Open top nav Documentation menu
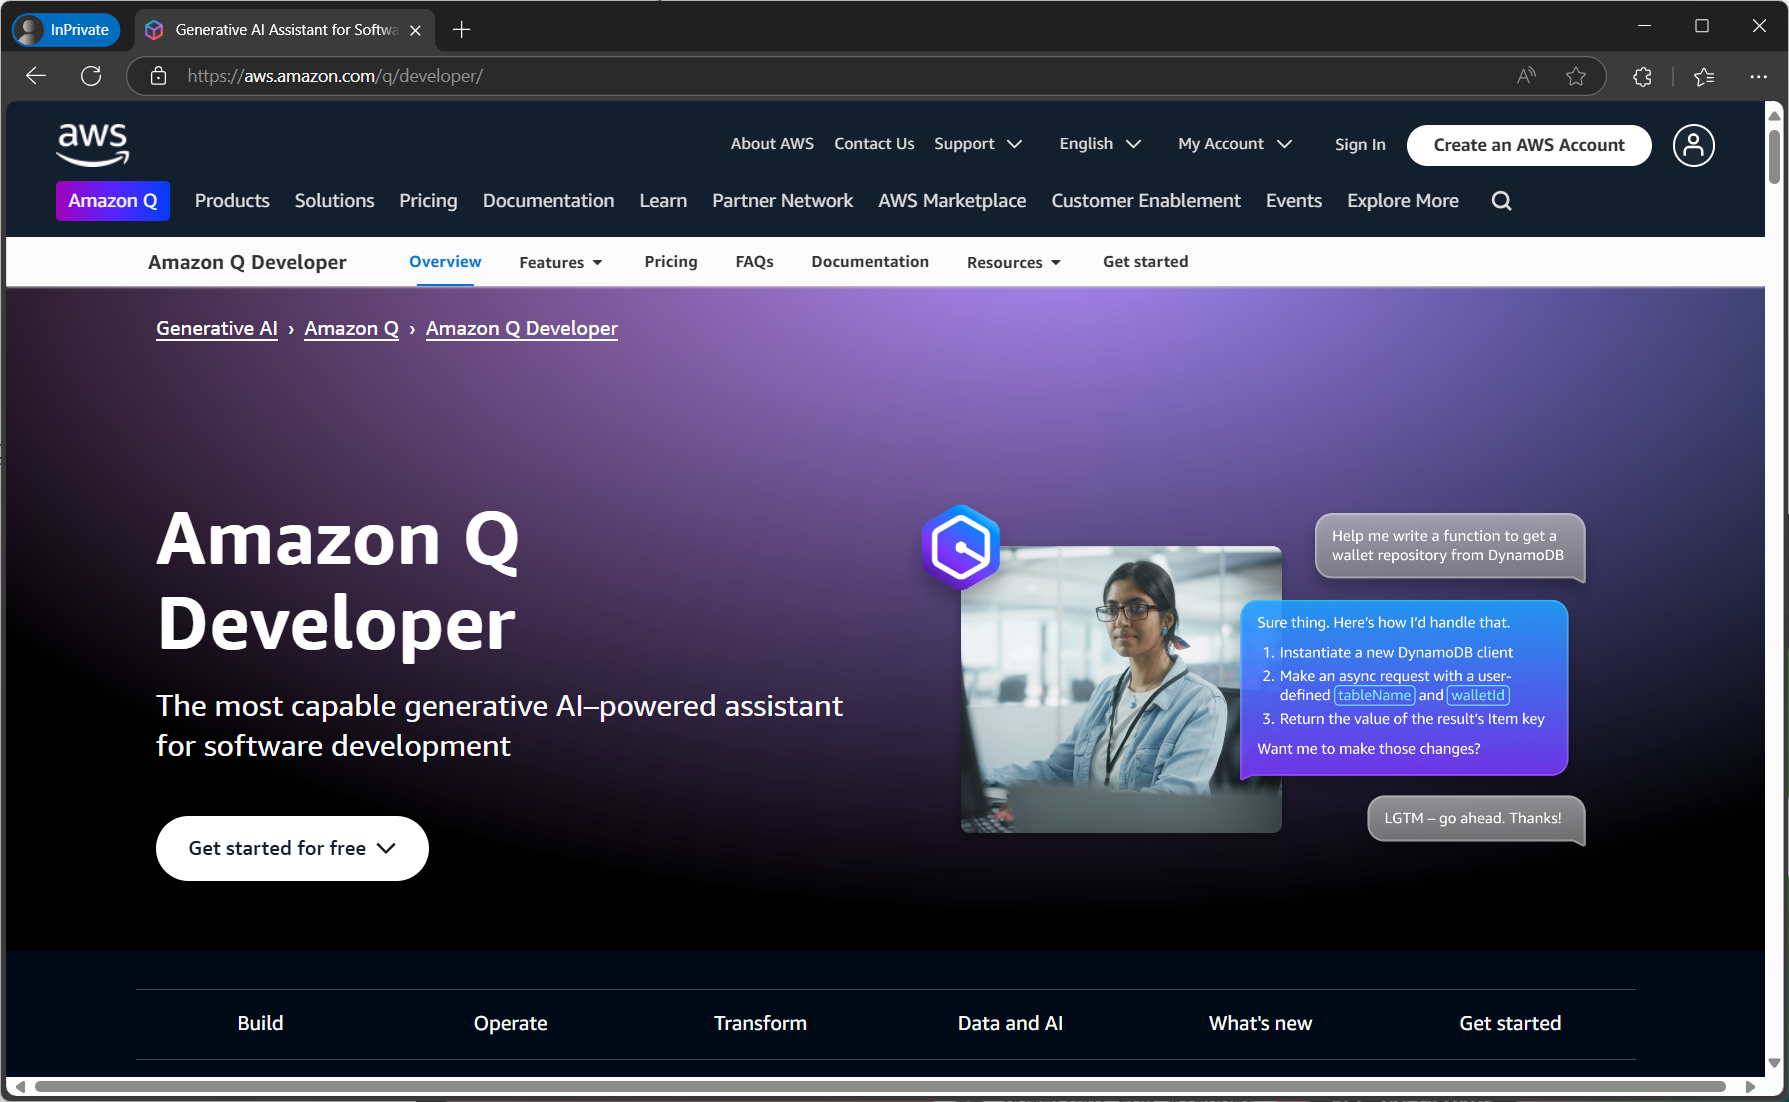 (x=548, y=201)
